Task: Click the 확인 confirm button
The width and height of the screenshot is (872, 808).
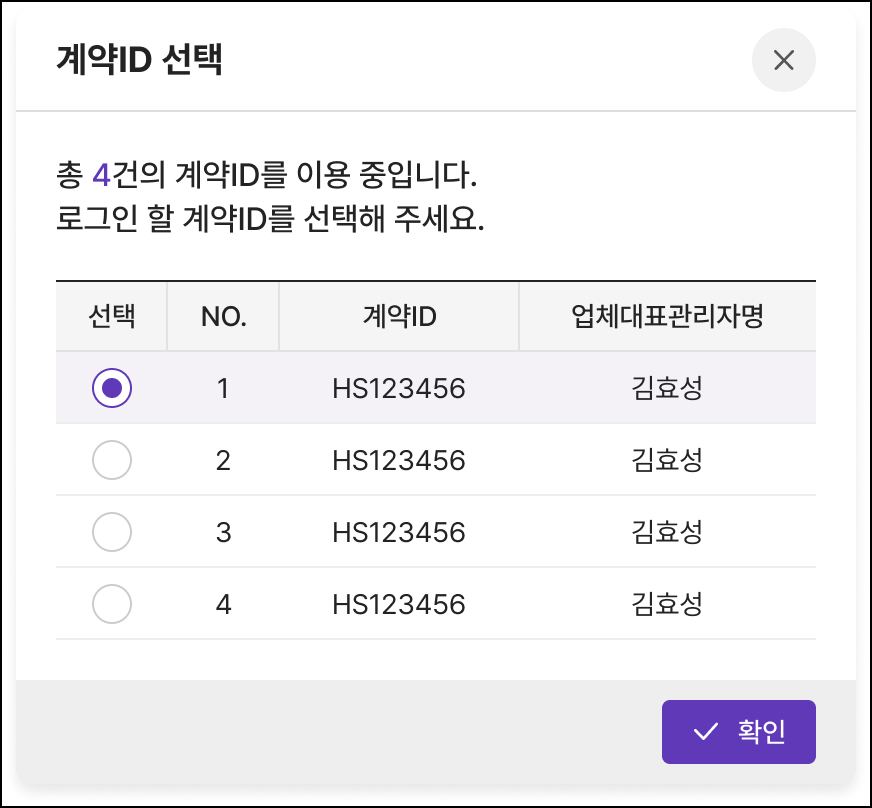Action: (739, 731)
